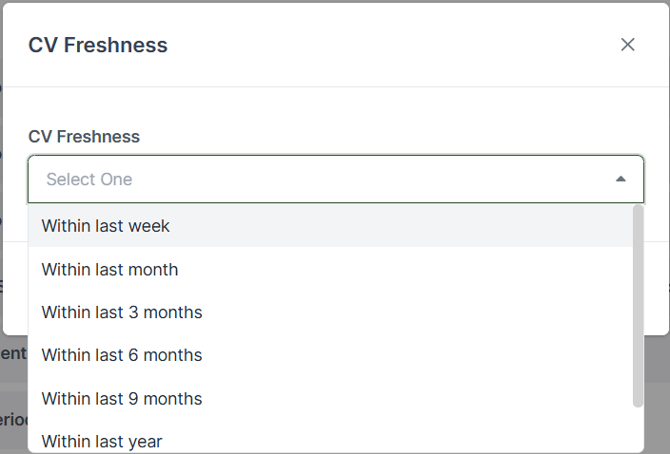The width and height of the screenshot is (670, 454).
Task: Choose Within last month option
Action: click(x=110, y=269)
